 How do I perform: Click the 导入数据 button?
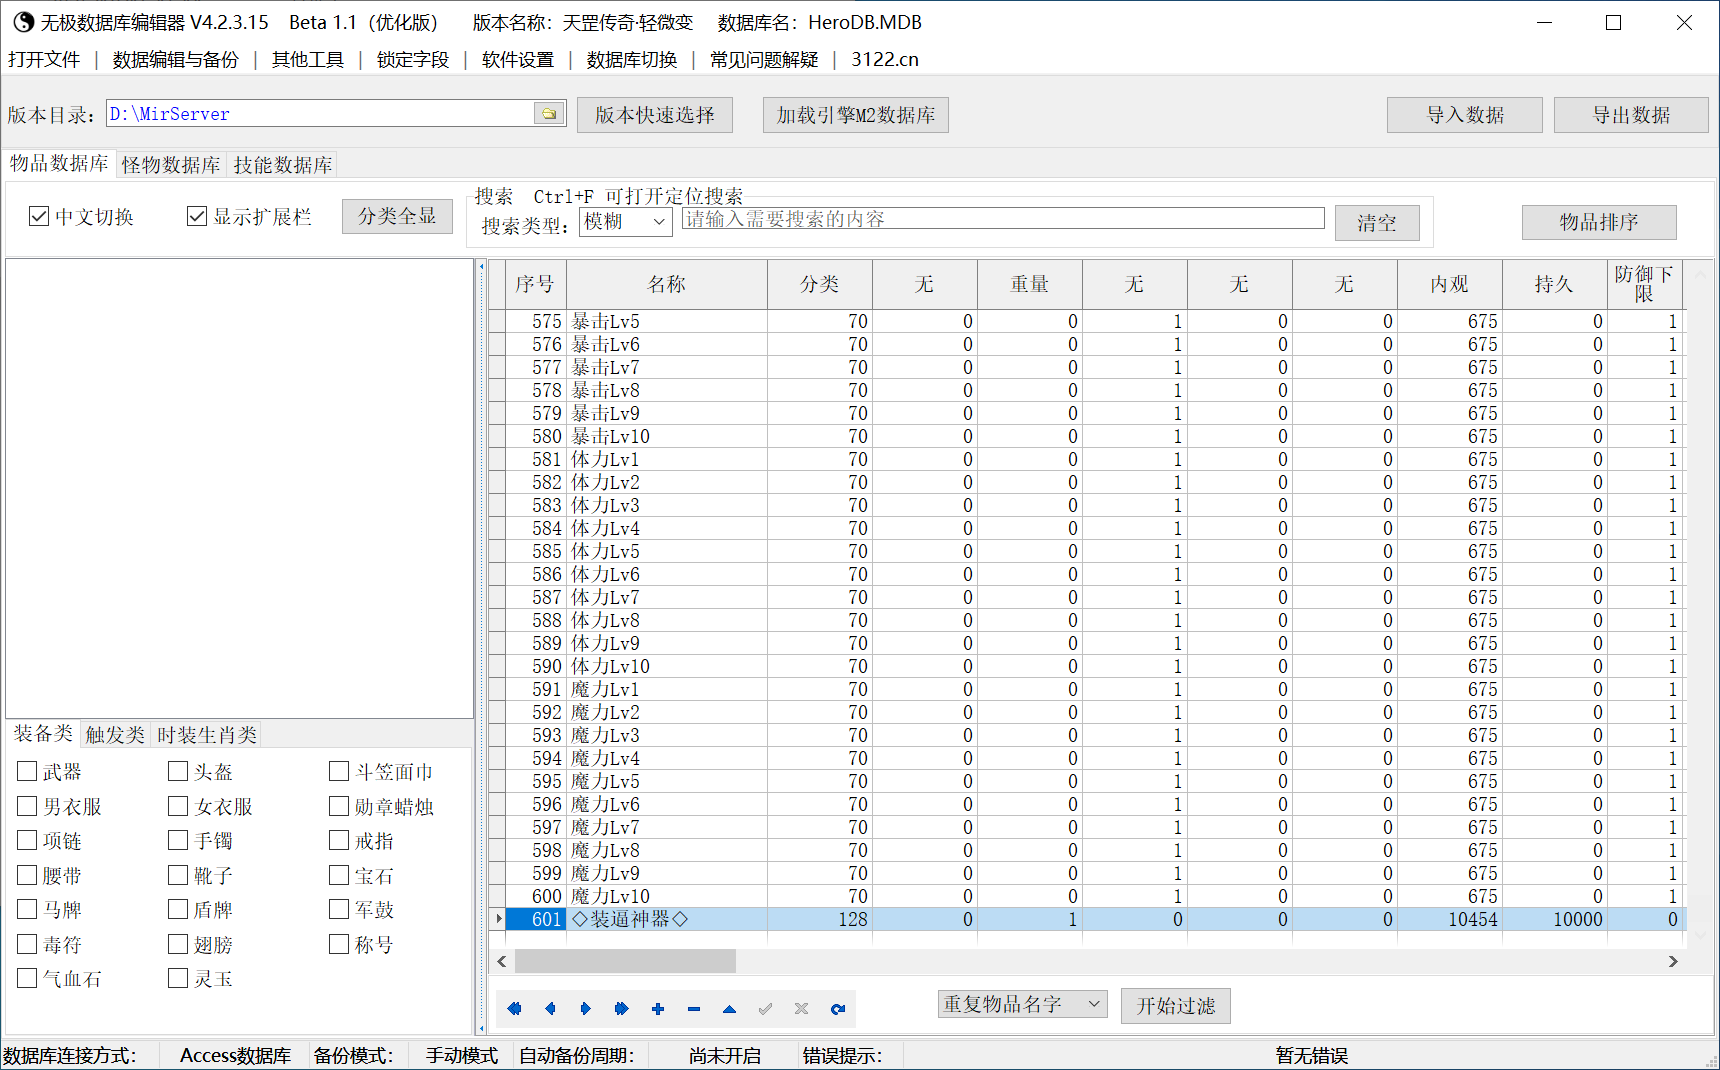point(1465,115)
